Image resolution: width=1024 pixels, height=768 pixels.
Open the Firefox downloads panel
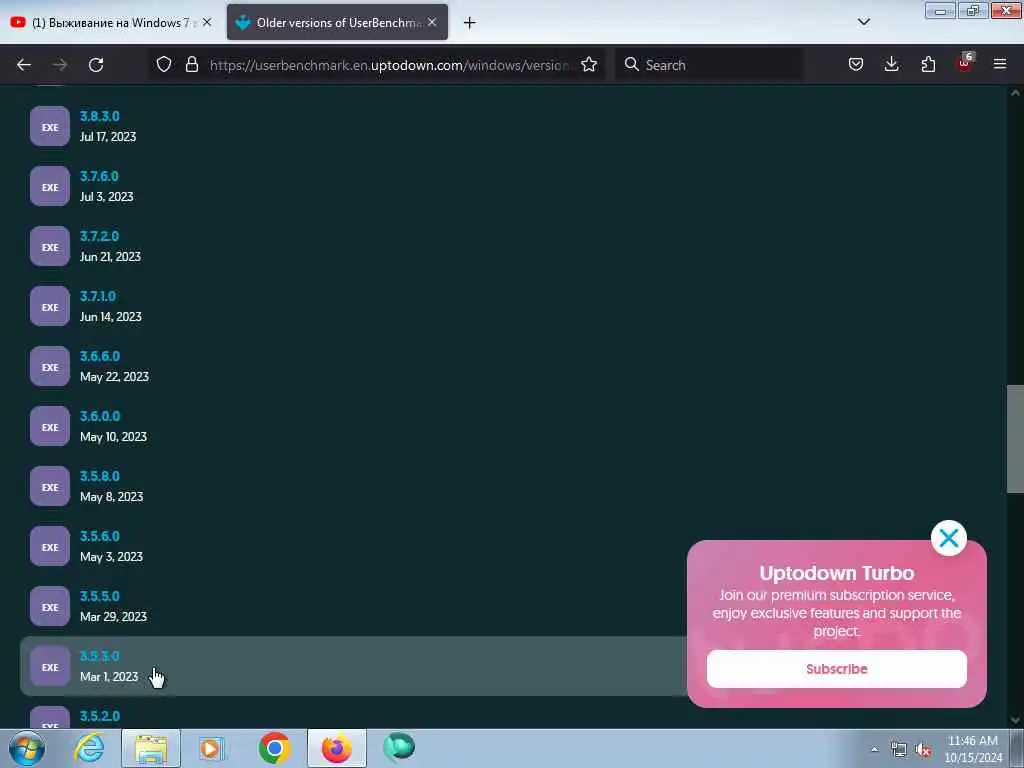tap(891, 64)
